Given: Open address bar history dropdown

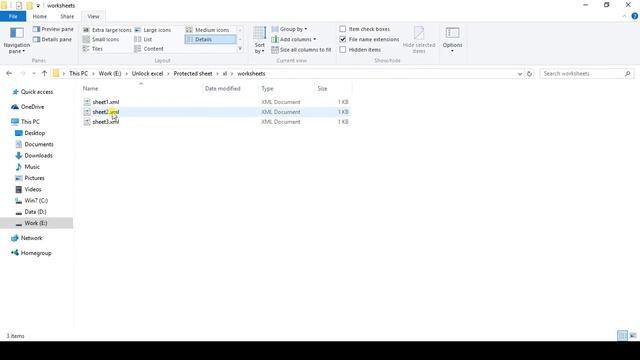Looking at the screenshot, I should click(x=520, y=74).
